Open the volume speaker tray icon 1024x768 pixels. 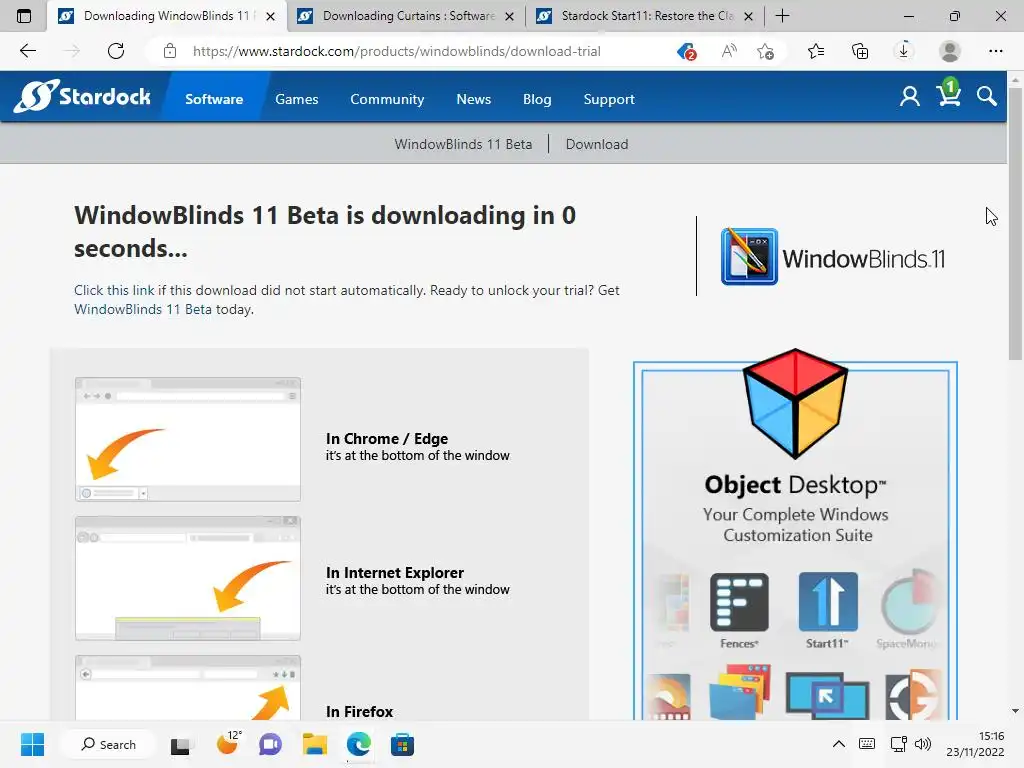pos(923,744)
